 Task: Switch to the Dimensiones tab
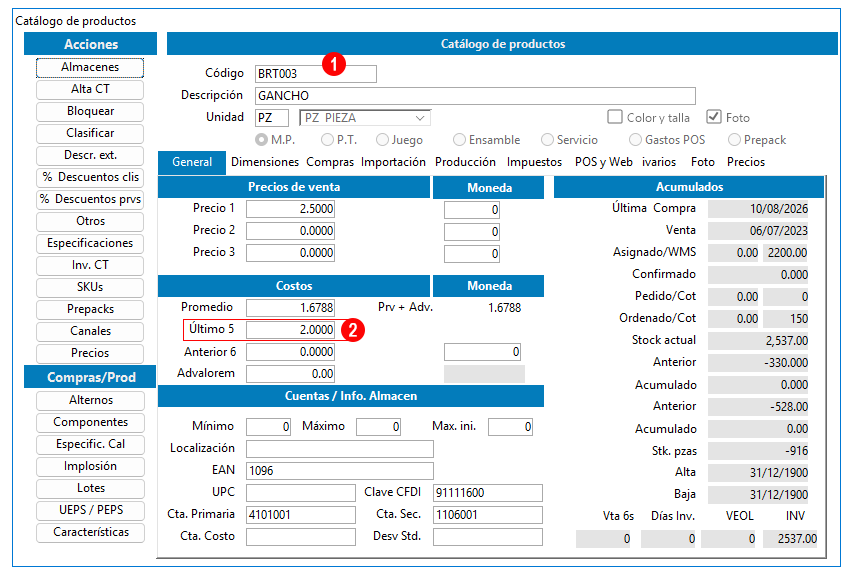coord(265,162)
